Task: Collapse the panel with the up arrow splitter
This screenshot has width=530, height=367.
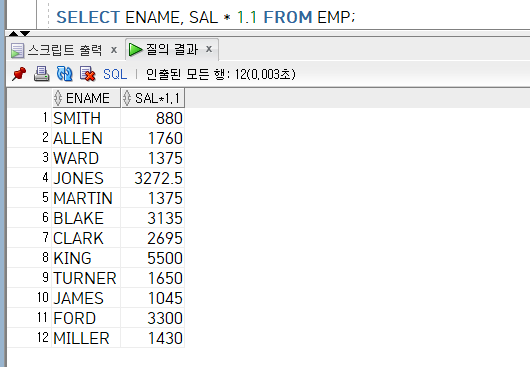Action: coord(14,33)
